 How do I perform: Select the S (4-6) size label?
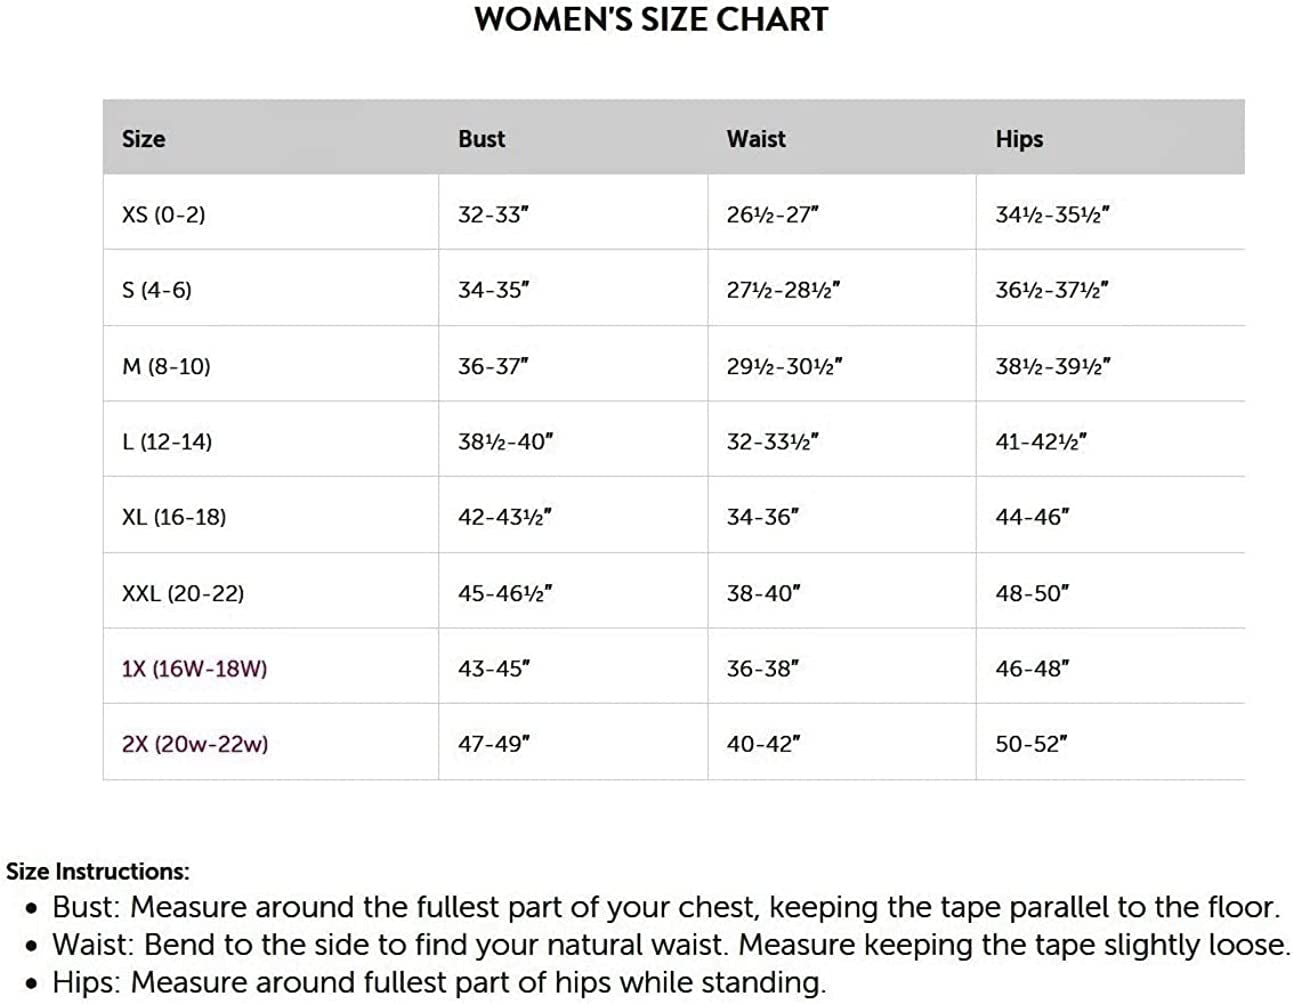(156, 290)
